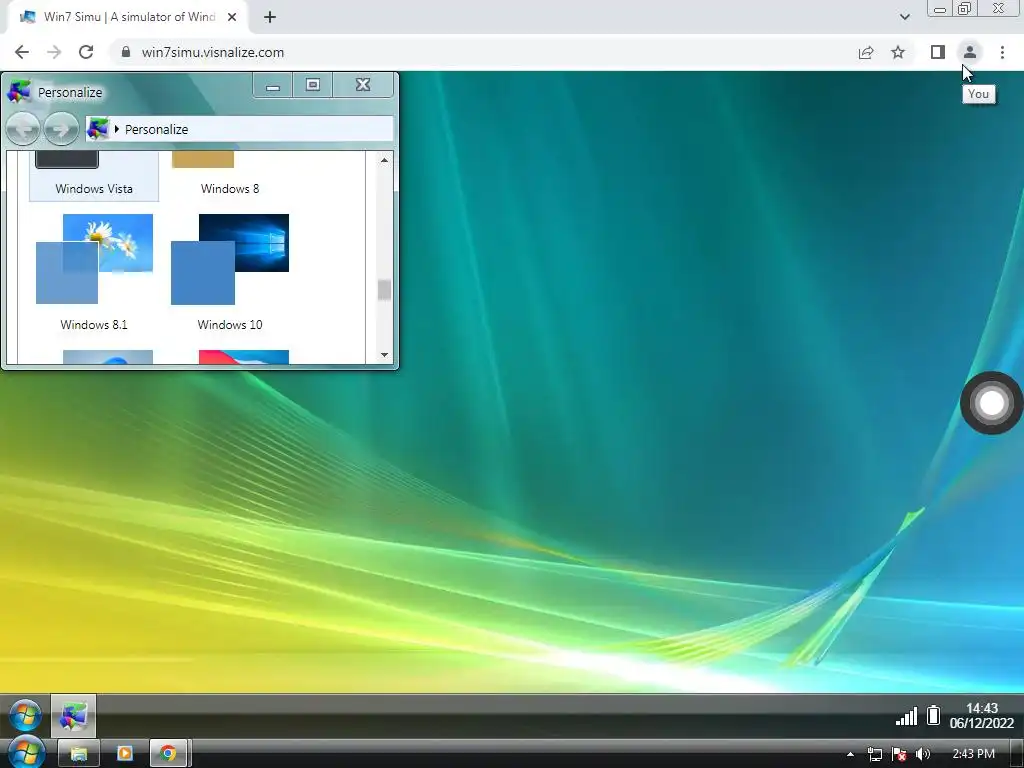Choose the Windows Vista theme label
The height and width of the screenshot is (768, 1024).
point(94,189)
